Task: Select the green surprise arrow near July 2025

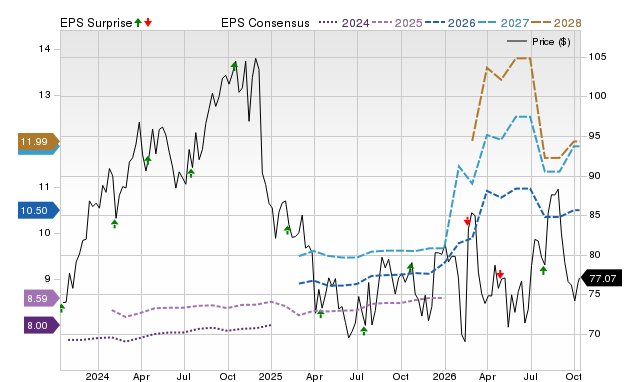Action: (364, 331)
